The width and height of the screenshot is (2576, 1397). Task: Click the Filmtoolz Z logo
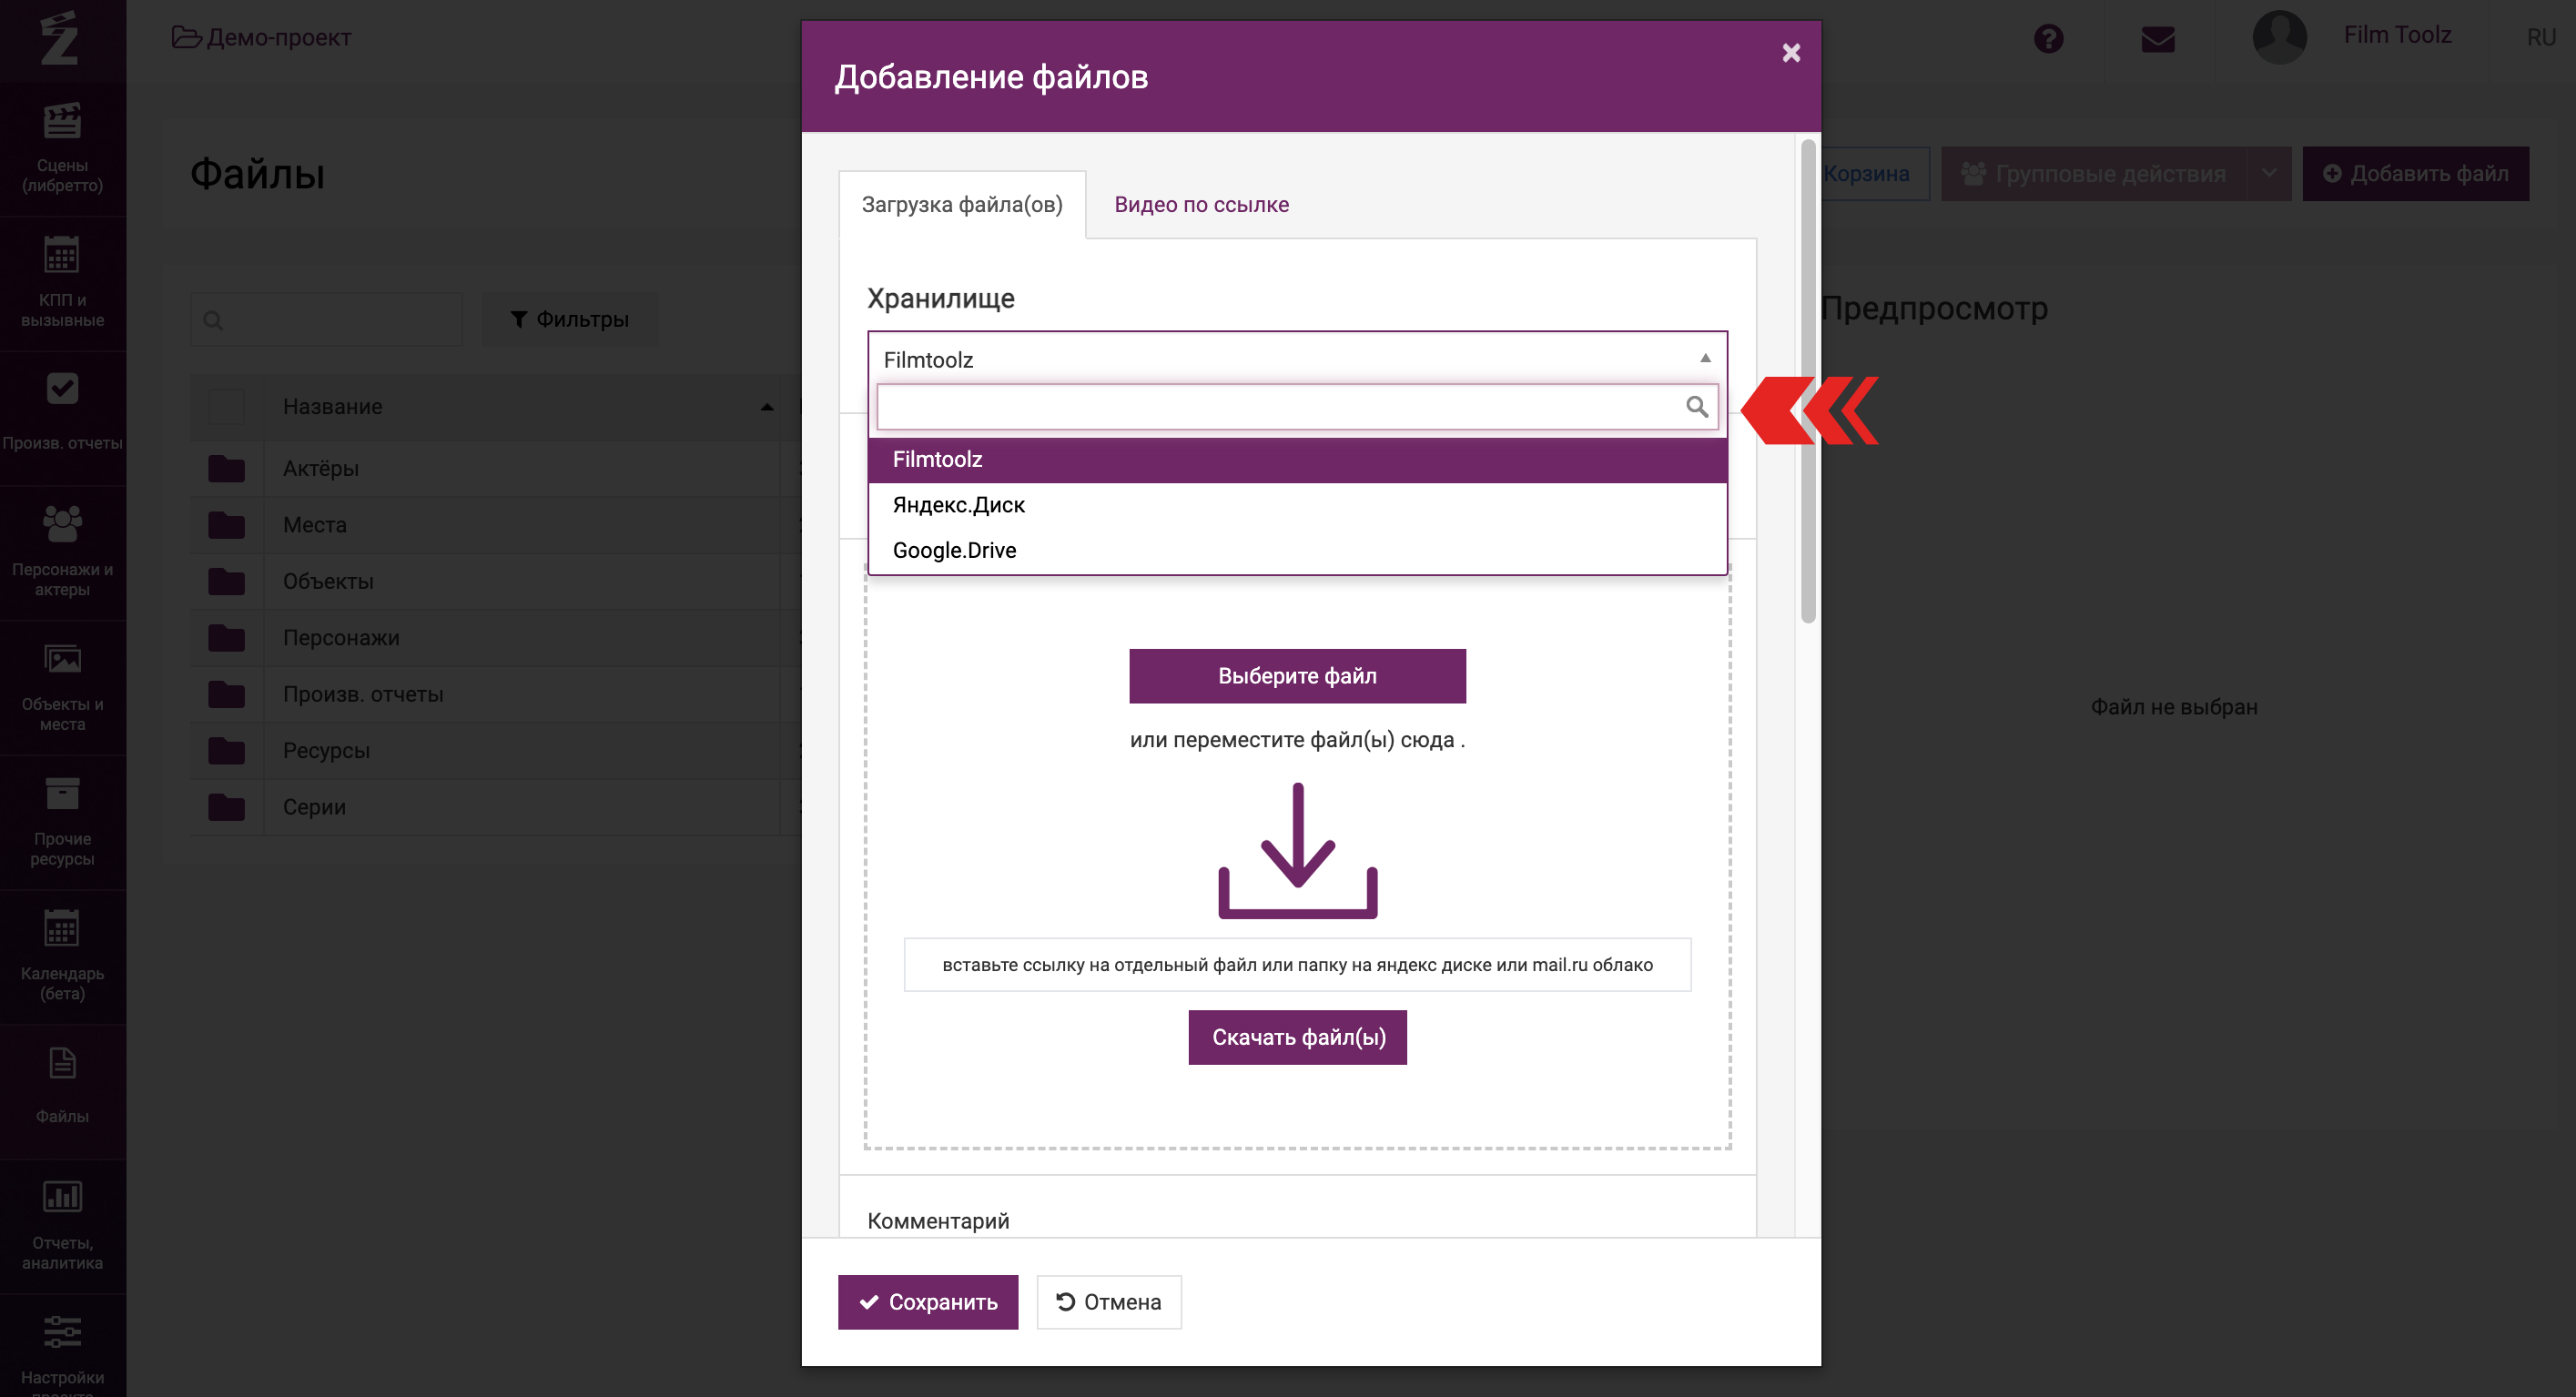[59, 39]
